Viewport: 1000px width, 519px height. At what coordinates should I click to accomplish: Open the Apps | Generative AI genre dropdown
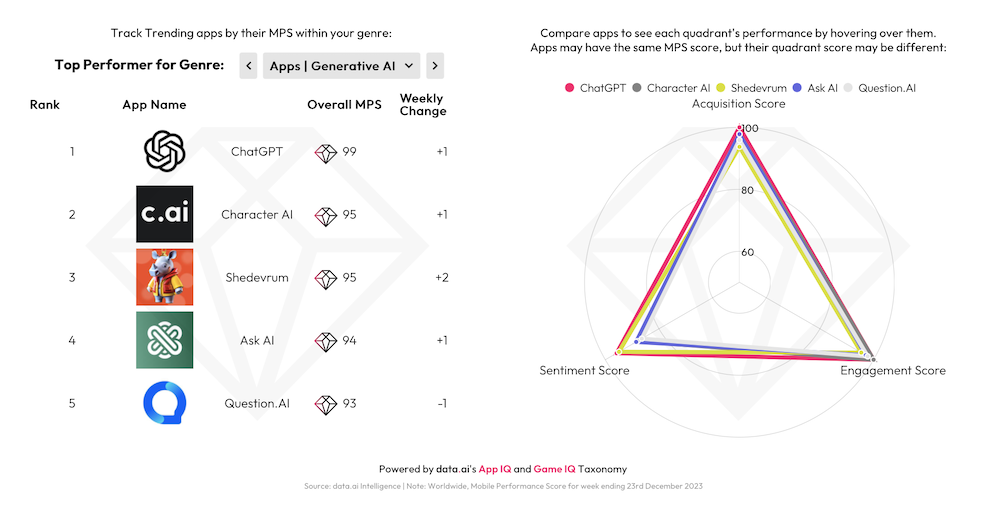(x=342, y=66)
